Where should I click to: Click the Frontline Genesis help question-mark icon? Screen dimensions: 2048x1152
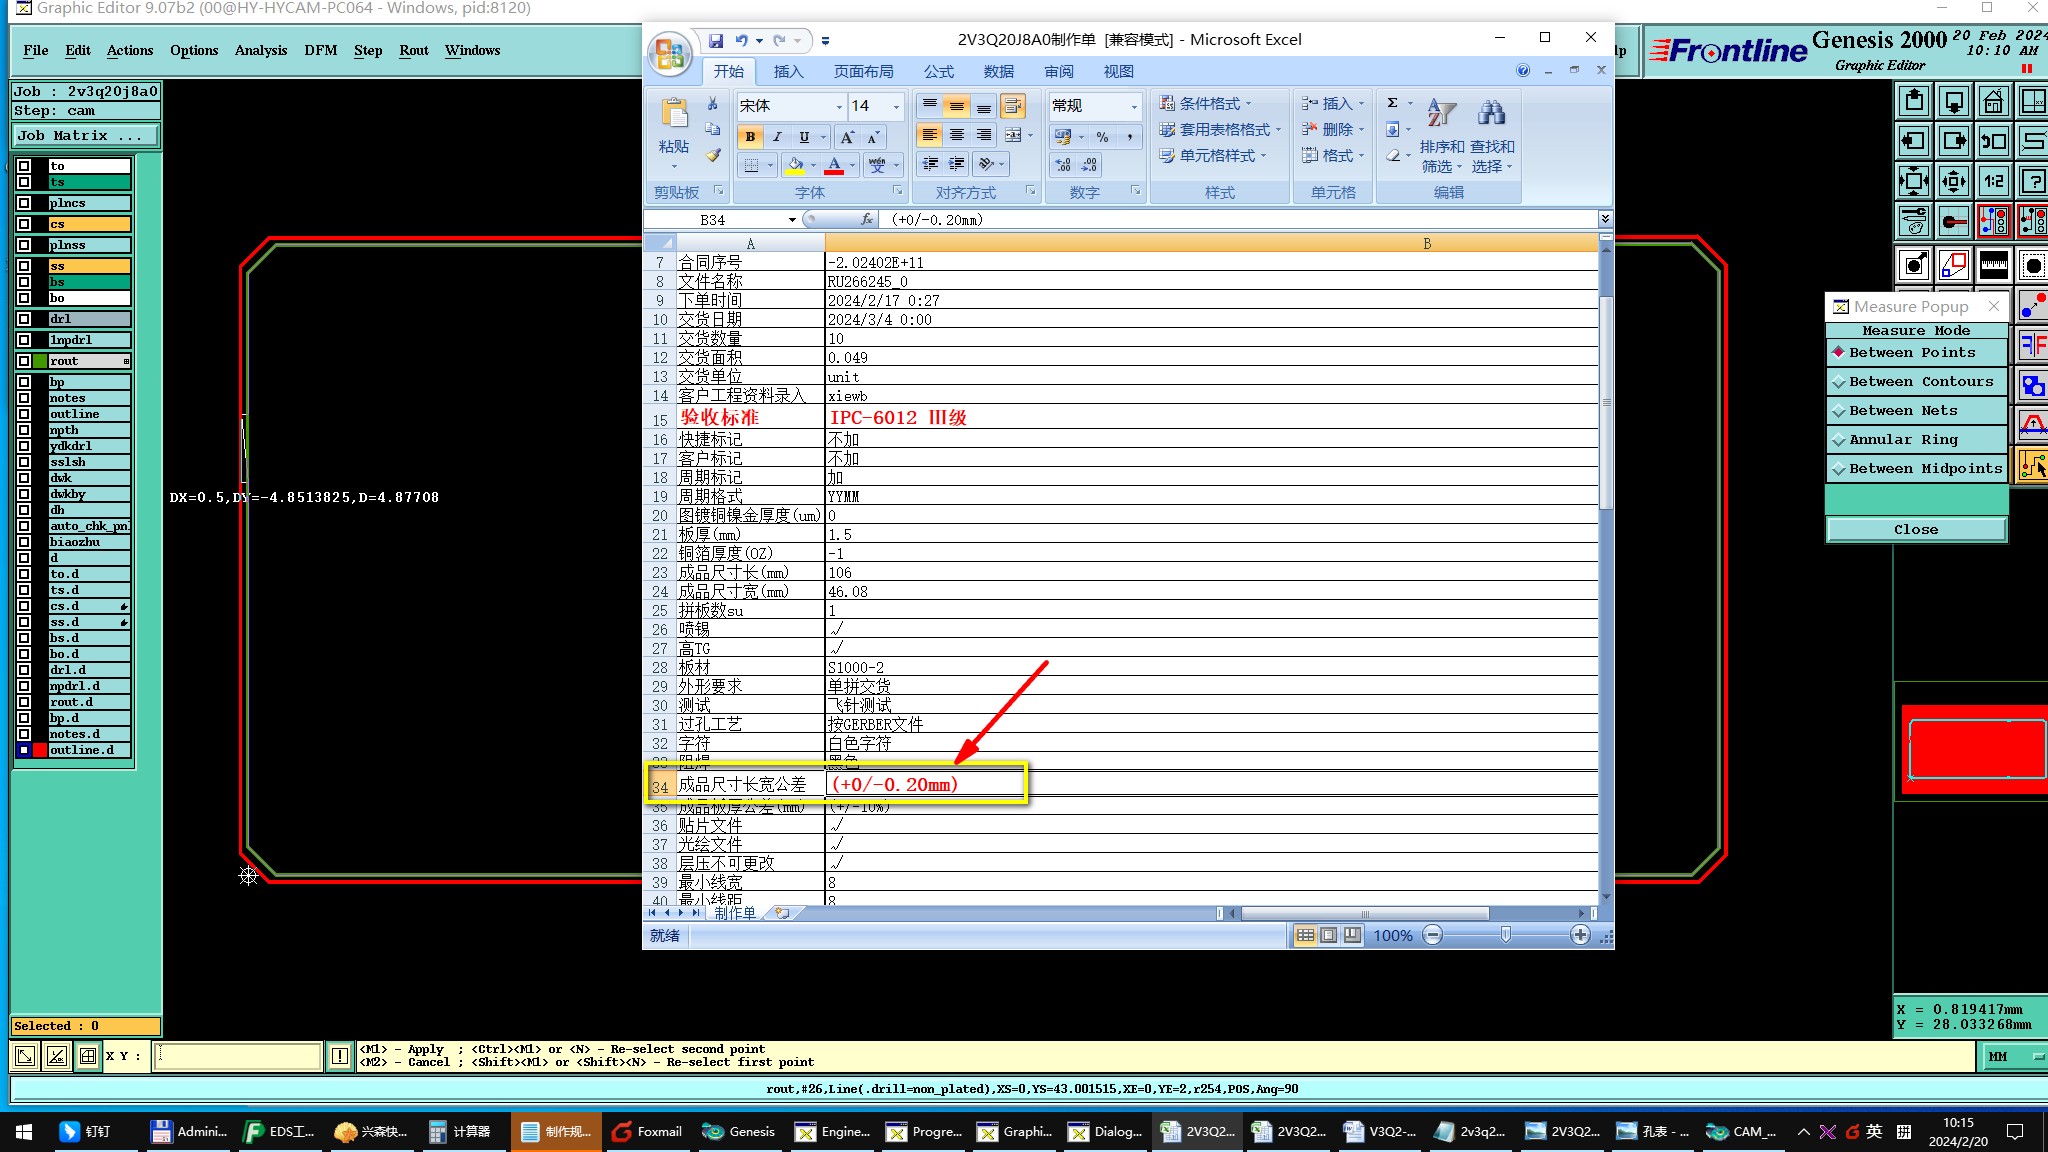point(2033,181)
